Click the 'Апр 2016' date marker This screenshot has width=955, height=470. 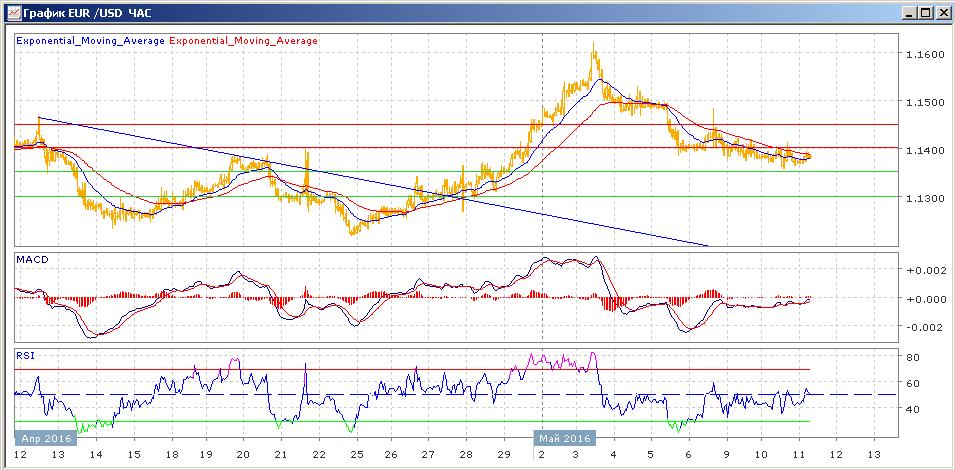point(44,438)
